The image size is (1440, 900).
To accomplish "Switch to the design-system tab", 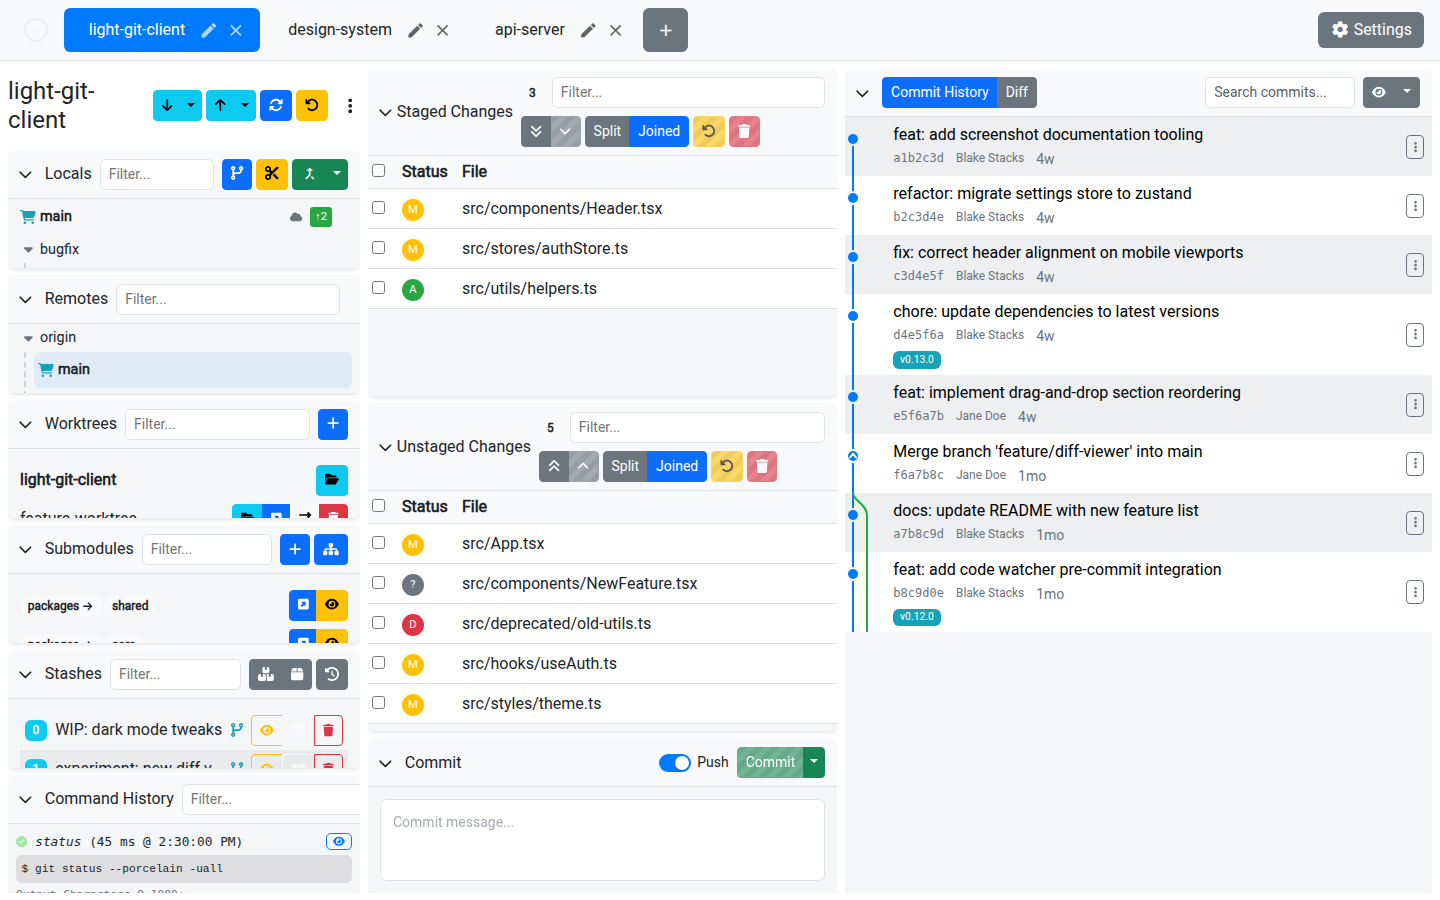I will pos(340,30).
